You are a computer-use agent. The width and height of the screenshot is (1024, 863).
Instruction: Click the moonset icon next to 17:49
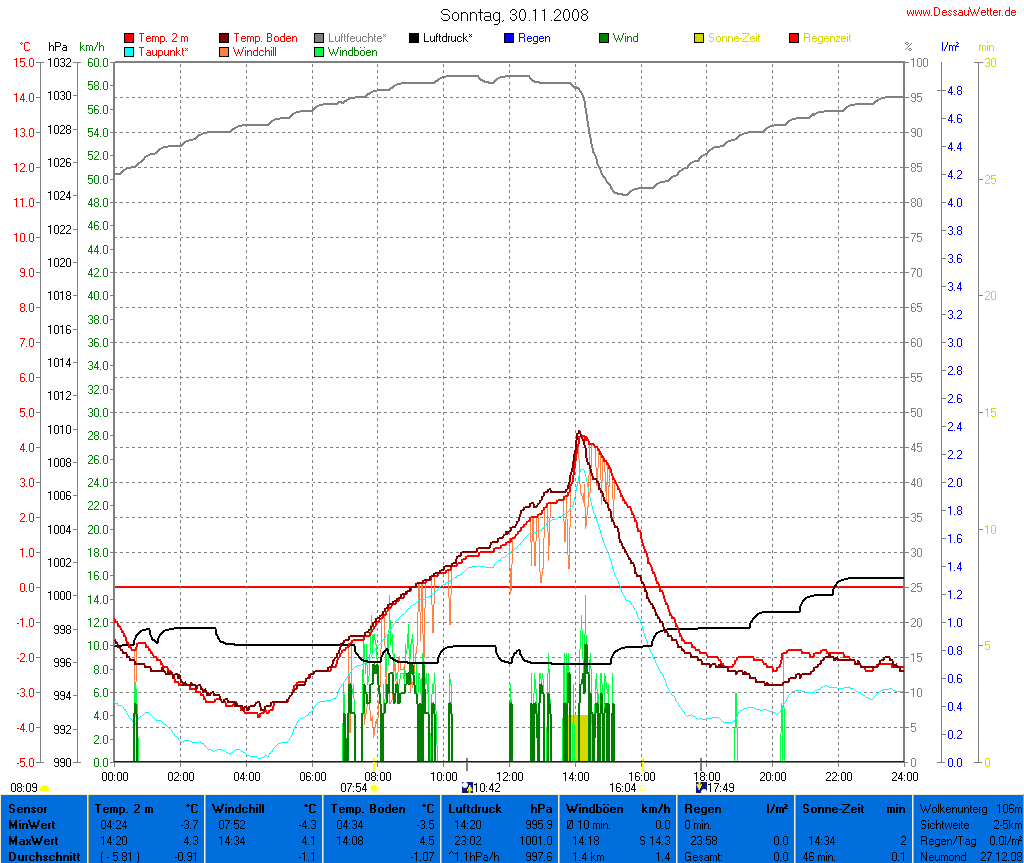(701, 788)
